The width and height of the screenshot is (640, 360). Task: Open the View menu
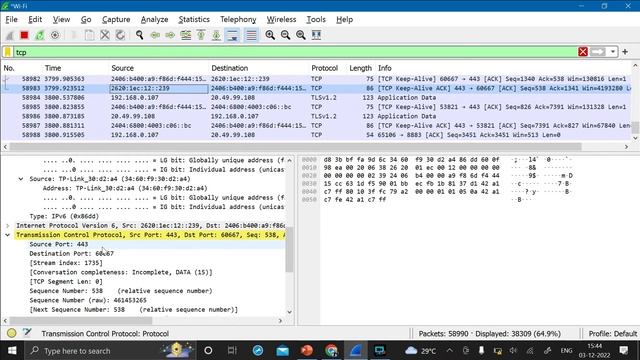61,20
